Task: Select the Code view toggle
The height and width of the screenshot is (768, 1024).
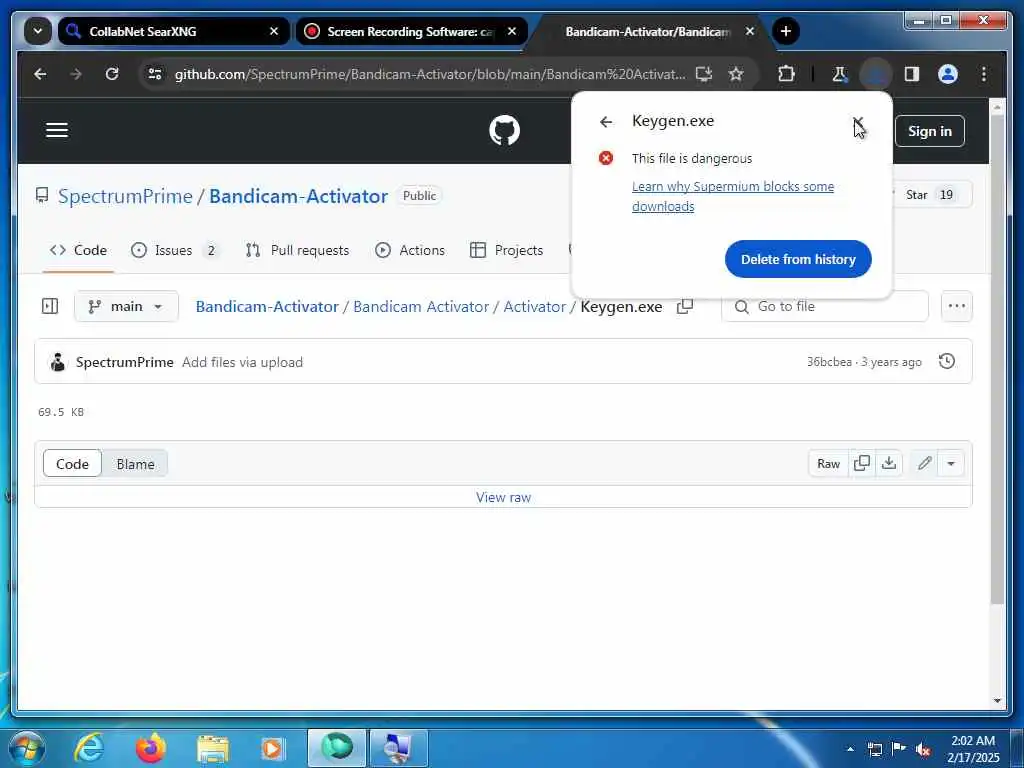Action: [72, 464]
